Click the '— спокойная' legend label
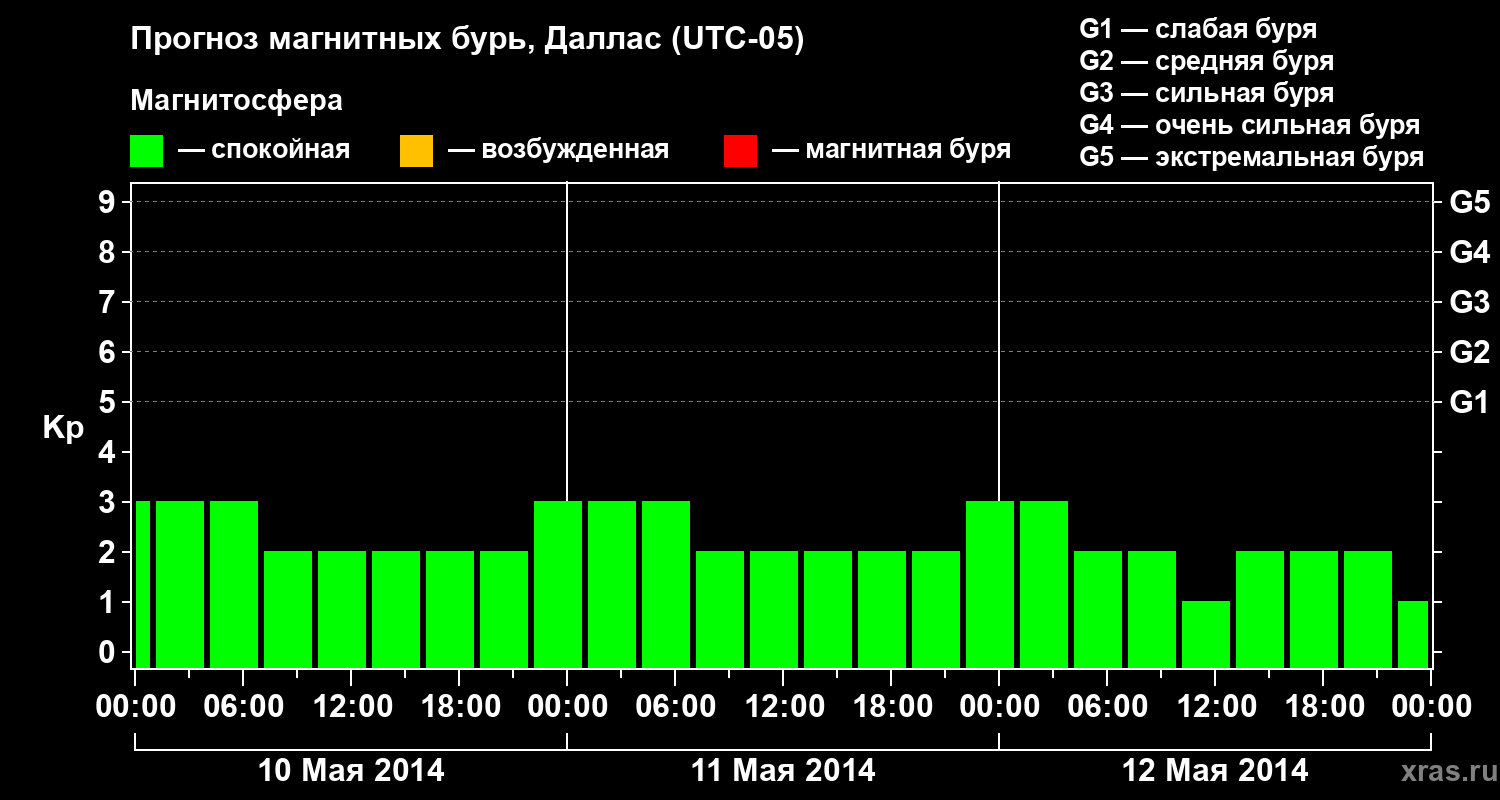This screenshot has height=800, width=1500. pyautogui.click(x=264, y=150)
